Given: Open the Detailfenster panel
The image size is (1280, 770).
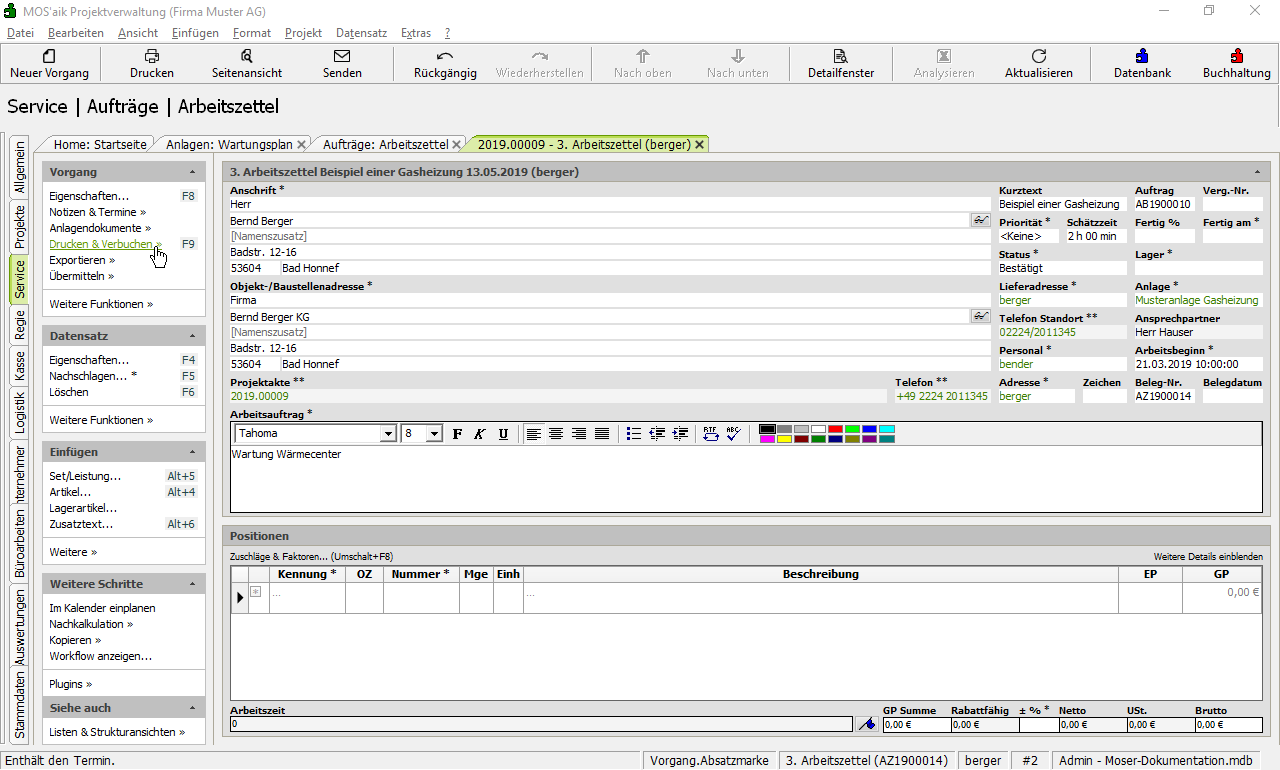Looking at the screenshot, I should [x=840, y=57].
